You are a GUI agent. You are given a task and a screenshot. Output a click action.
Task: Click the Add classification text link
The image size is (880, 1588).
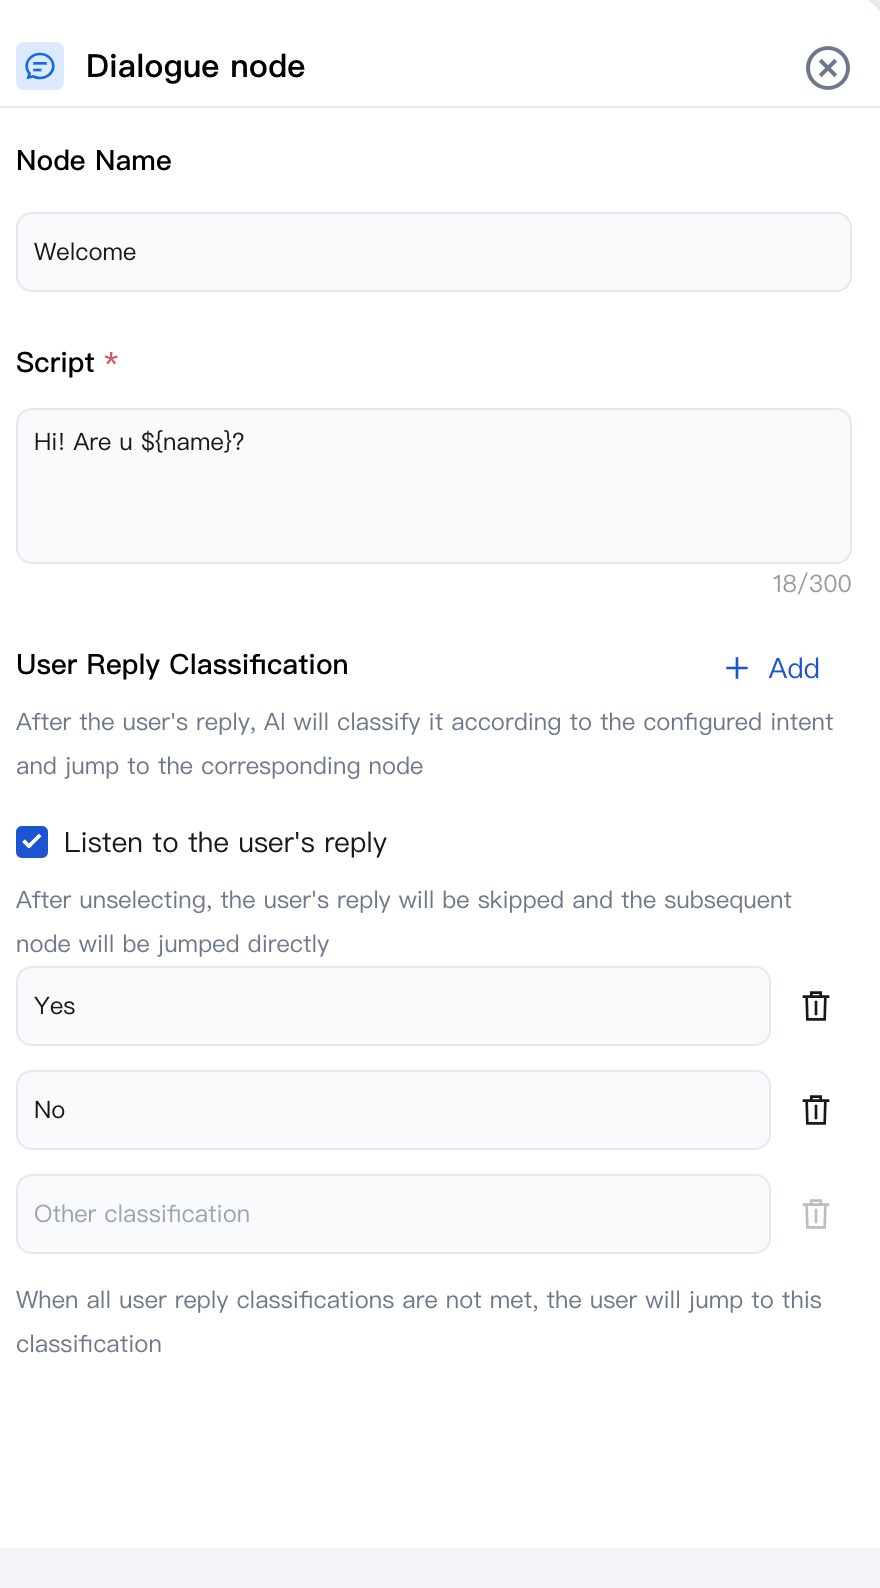(x=794, y=668)
